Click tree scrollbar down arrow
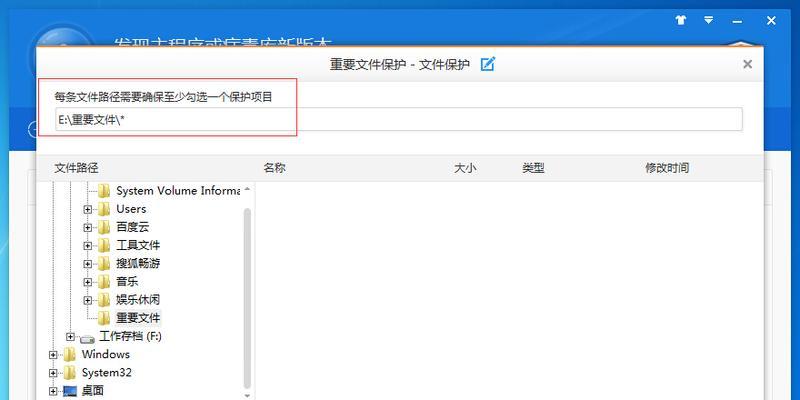This screenshot has width=800, height=400. (x=247, y=395)
